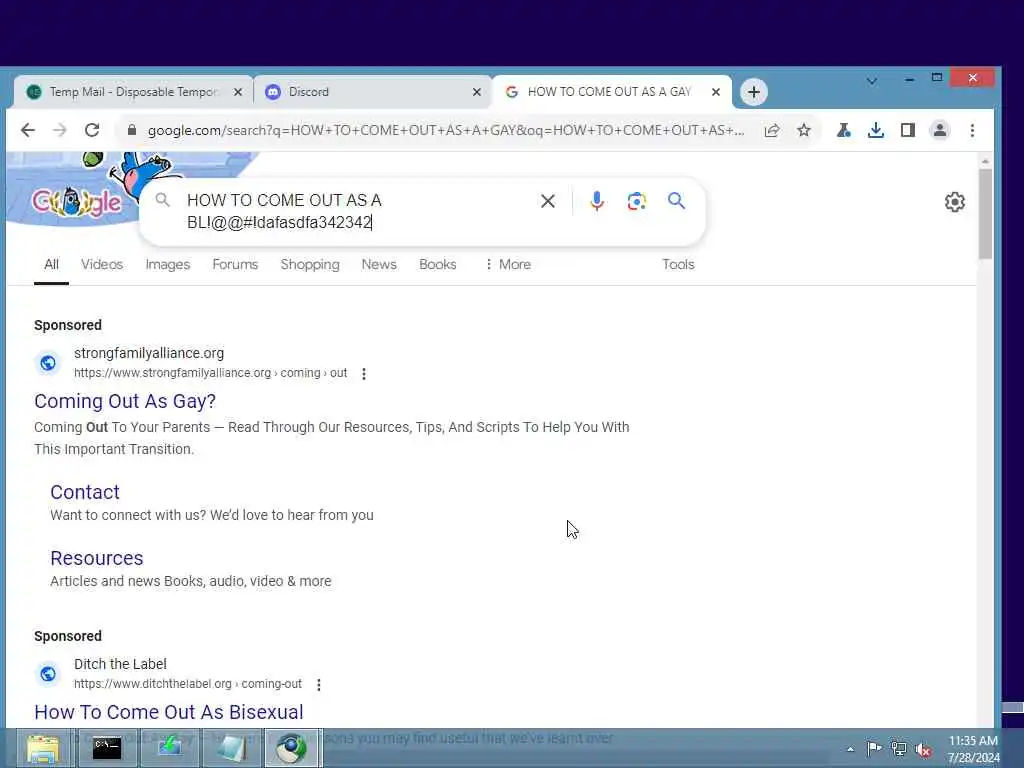Switch to the Temp Mail tab

[133, 92]
